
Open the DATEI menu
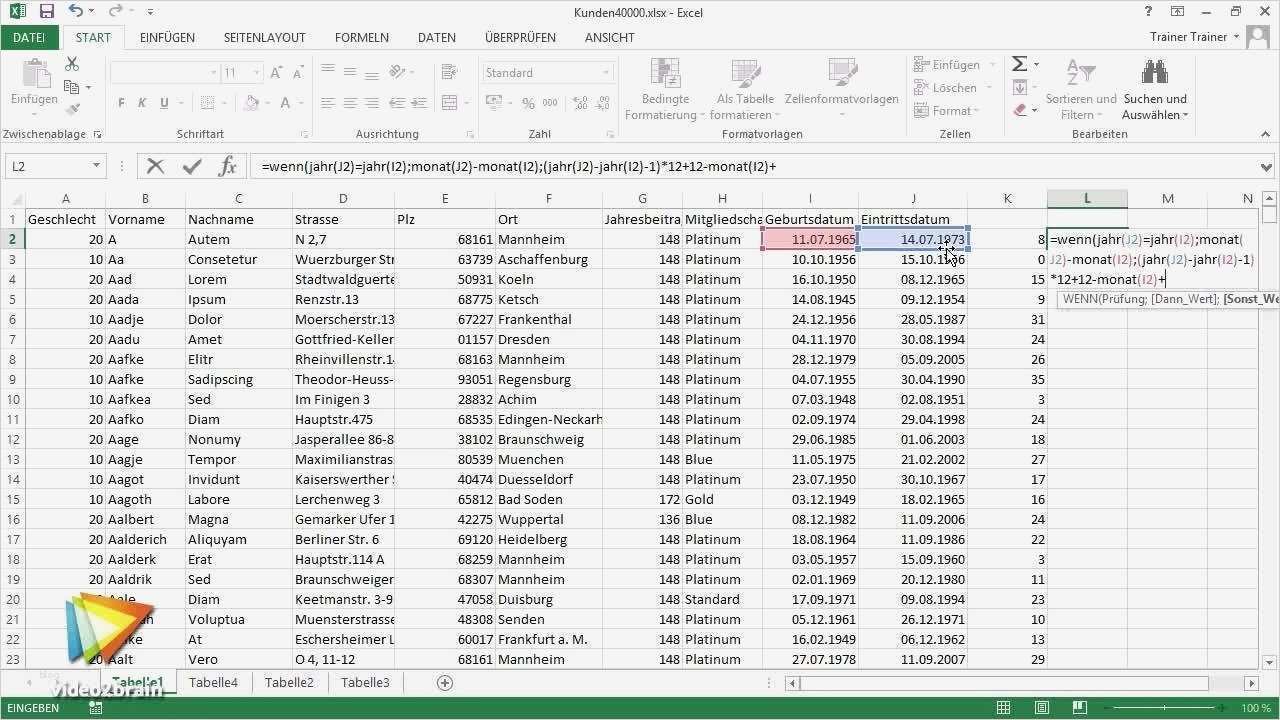pos(29,37)
